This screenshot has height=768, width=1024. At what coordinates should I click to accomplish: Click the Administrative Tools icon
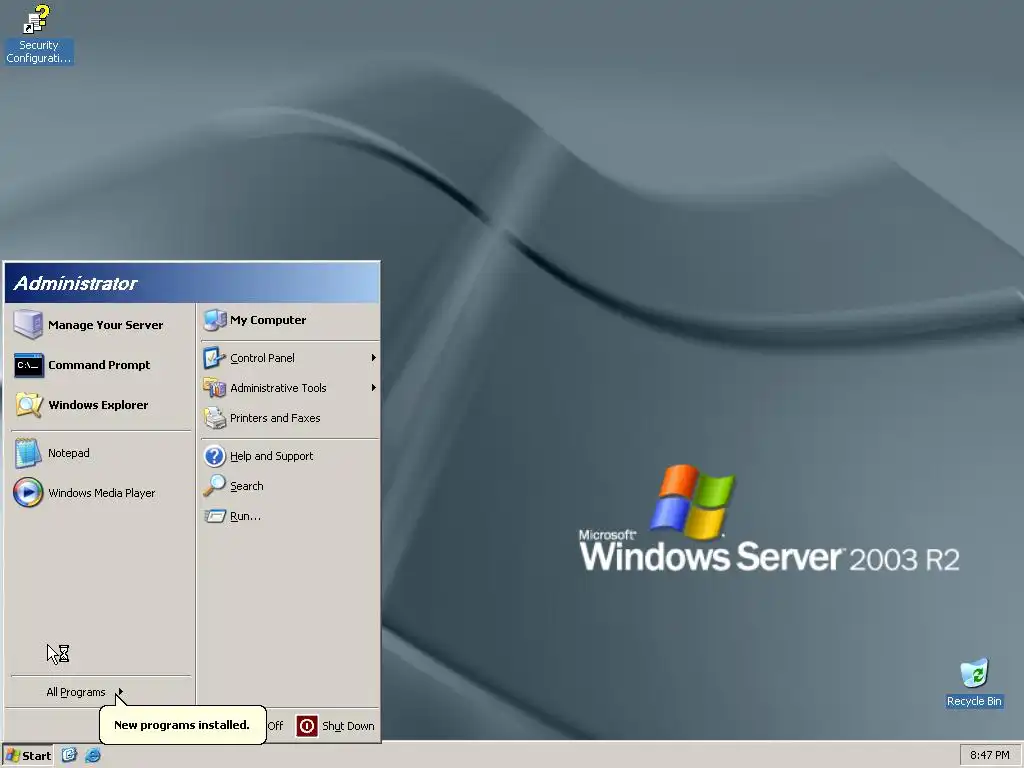pos(214,388)
